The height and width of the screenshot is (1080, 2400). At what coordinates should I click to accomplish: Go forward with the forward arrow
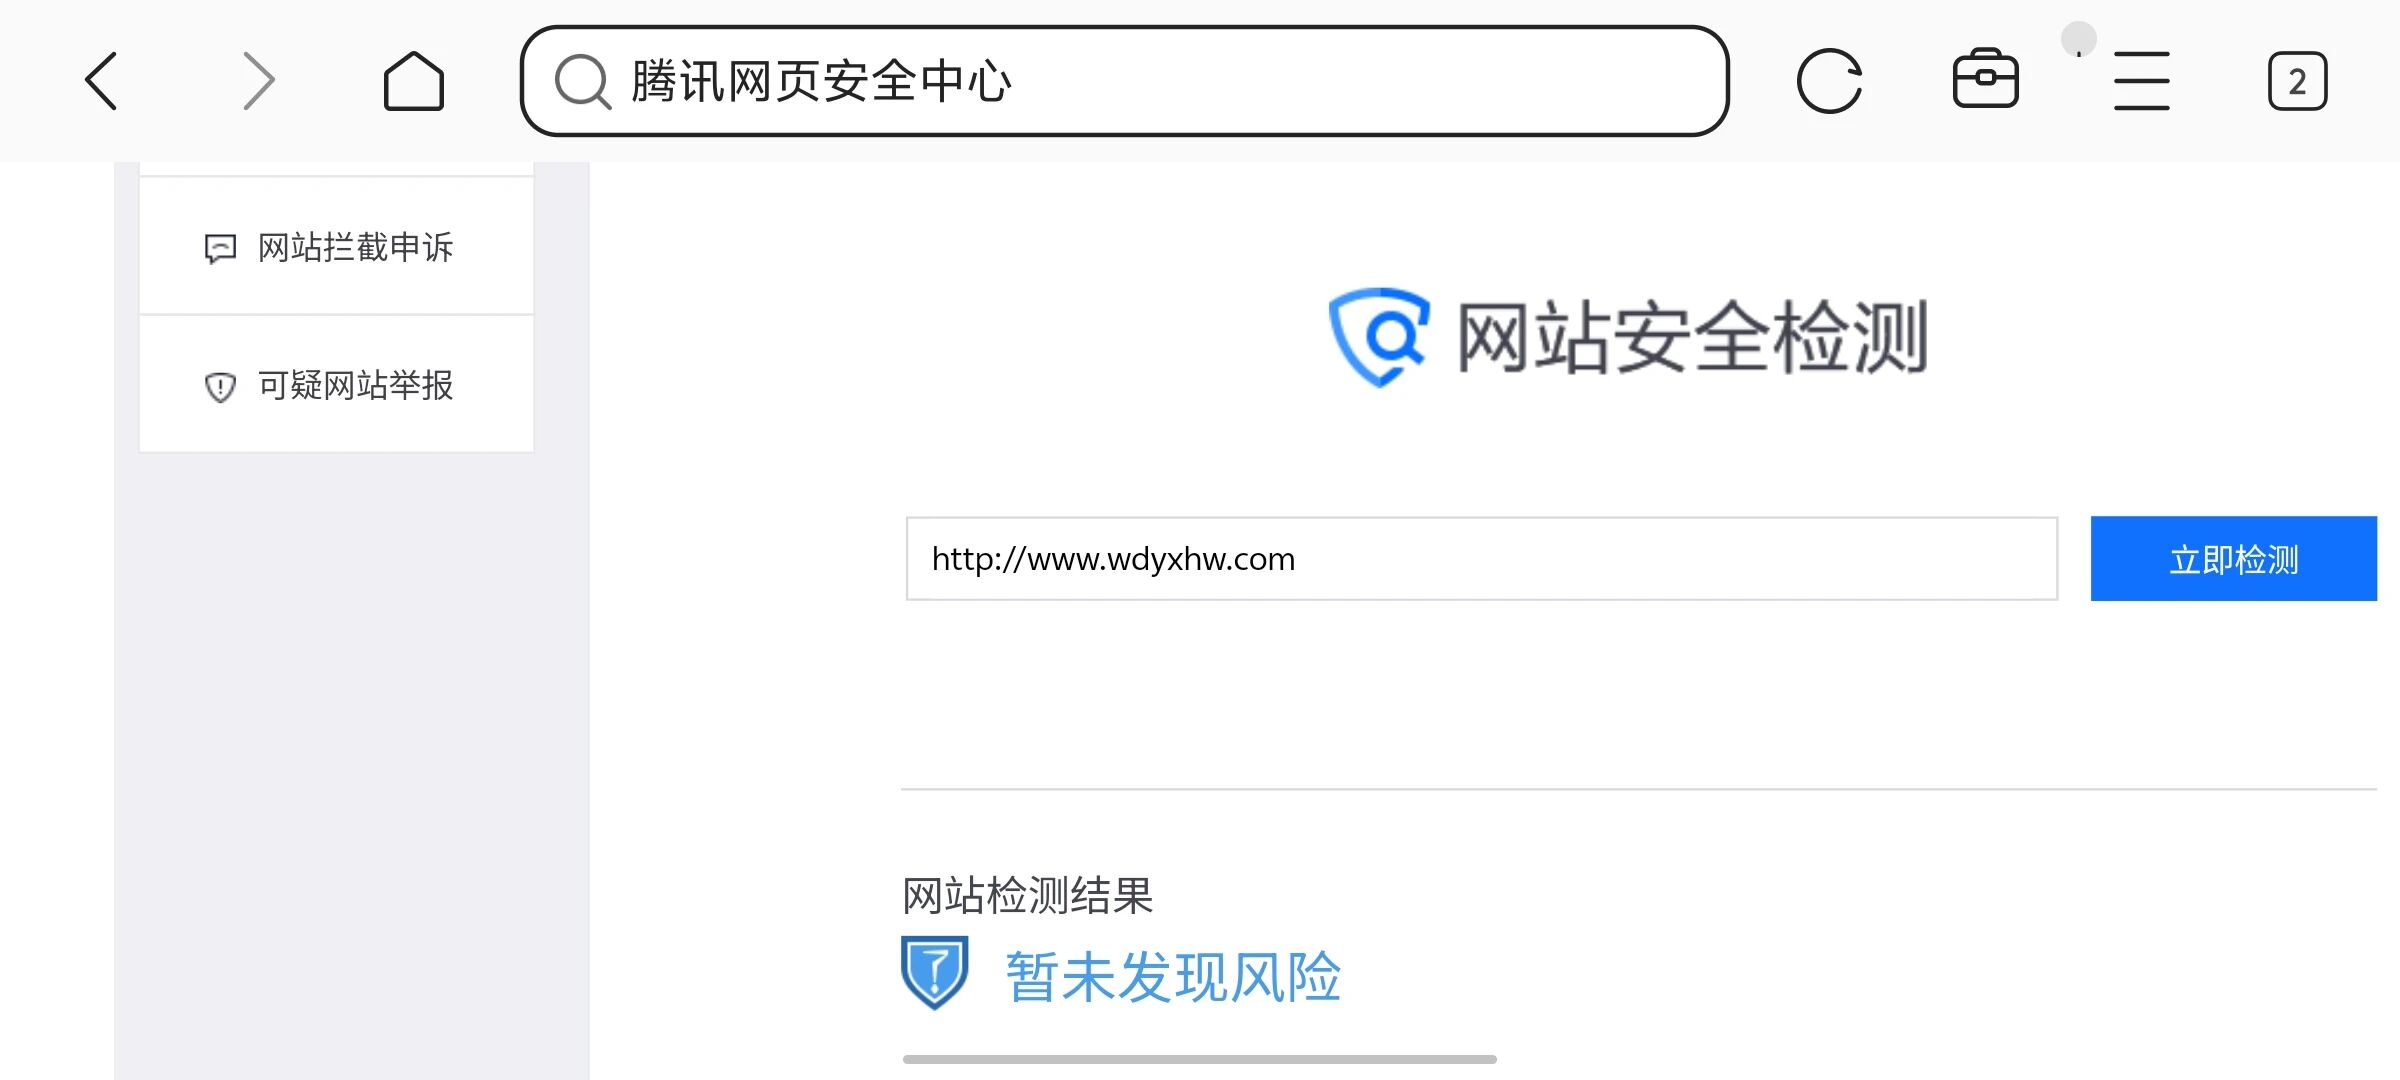pos(258,81)
